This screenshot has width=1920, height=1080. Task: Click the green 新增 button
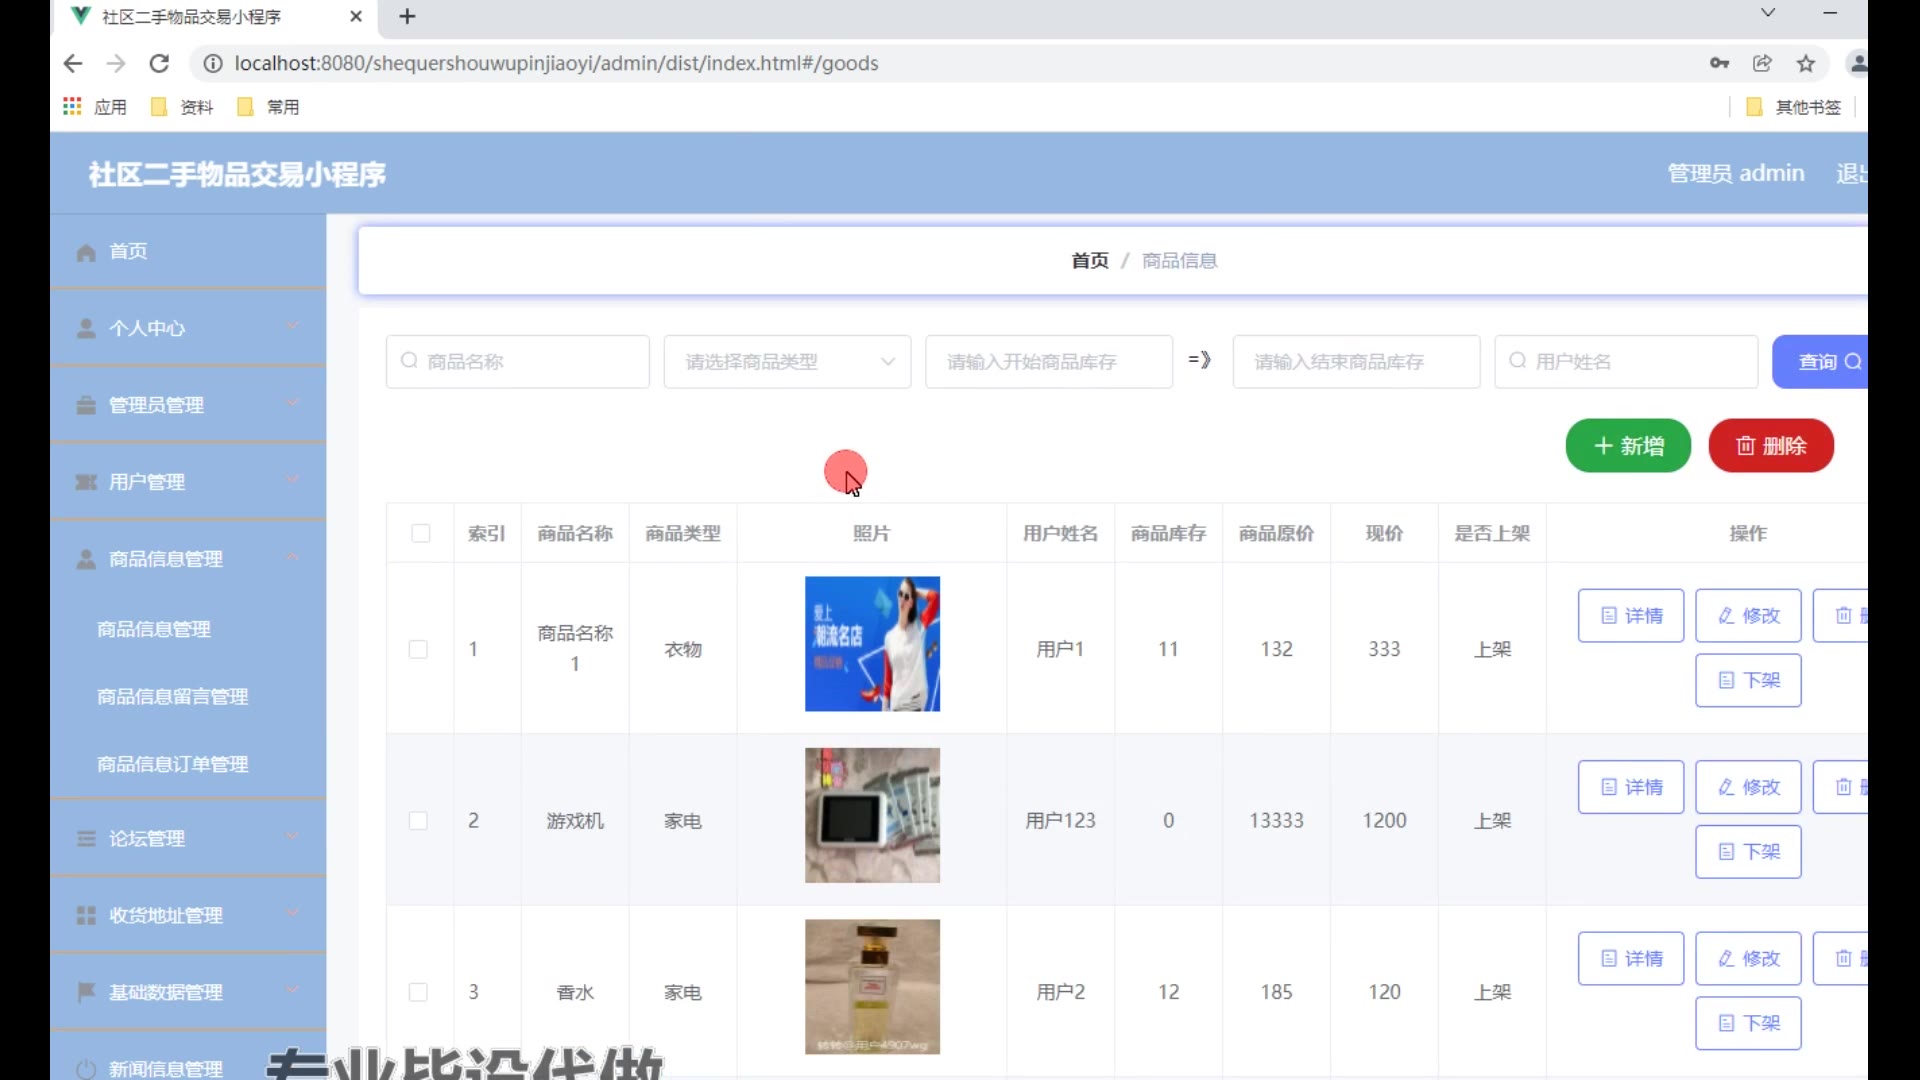pos(1628,446)
